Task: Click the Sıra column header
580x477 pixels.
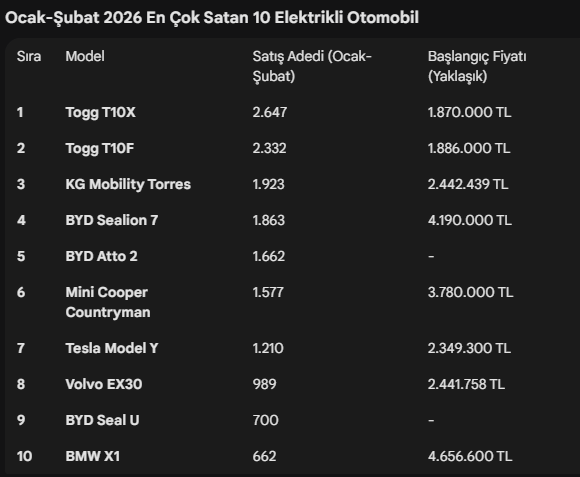Action: (x=29, y=57)
